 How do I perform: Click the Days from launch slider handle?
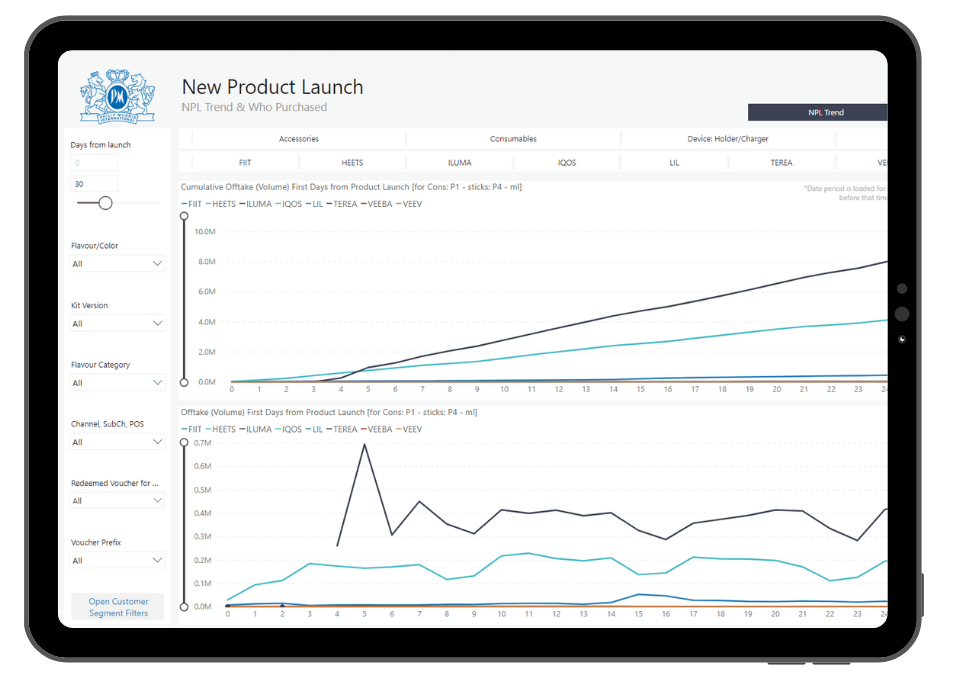(105, 203)
